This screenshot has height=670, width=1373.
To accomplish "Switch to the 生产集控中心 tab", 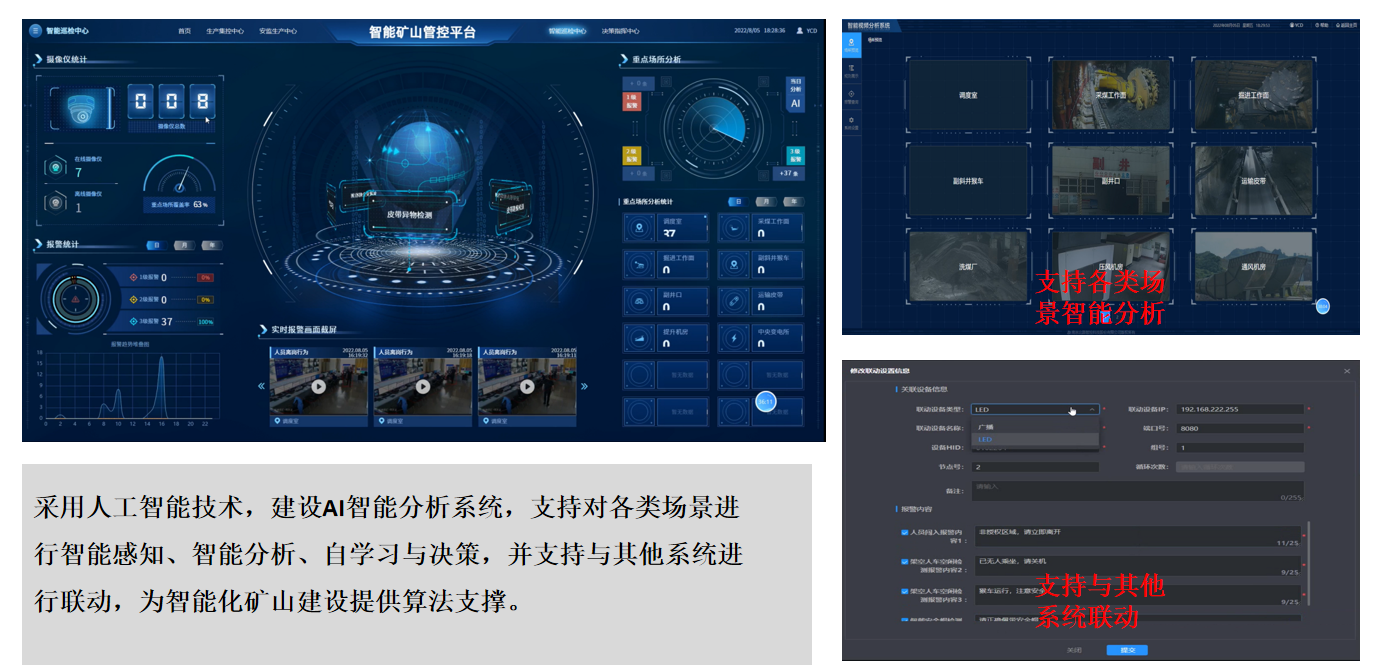I will (225, 31).
